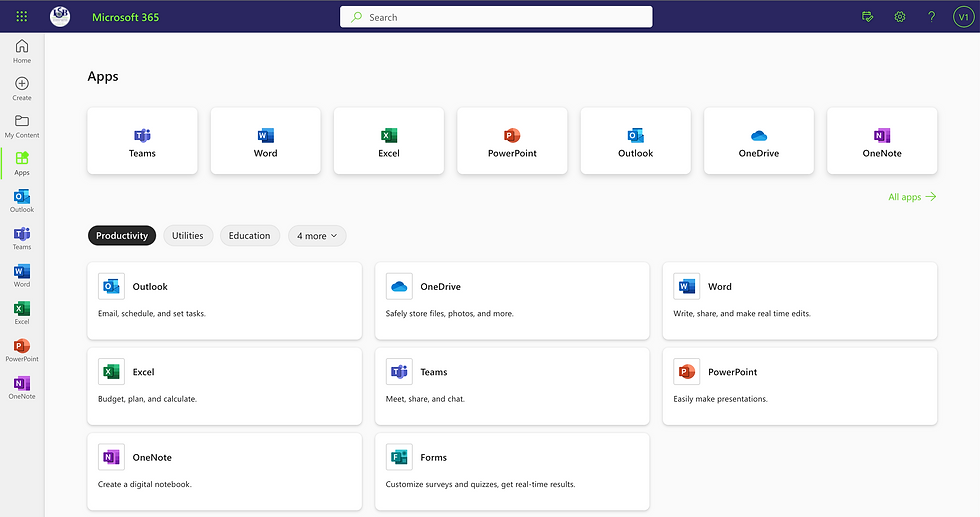Click the Microsoft 365 title link
The height and width of the screenshot is (517, 980).
(x=126, y=18)
